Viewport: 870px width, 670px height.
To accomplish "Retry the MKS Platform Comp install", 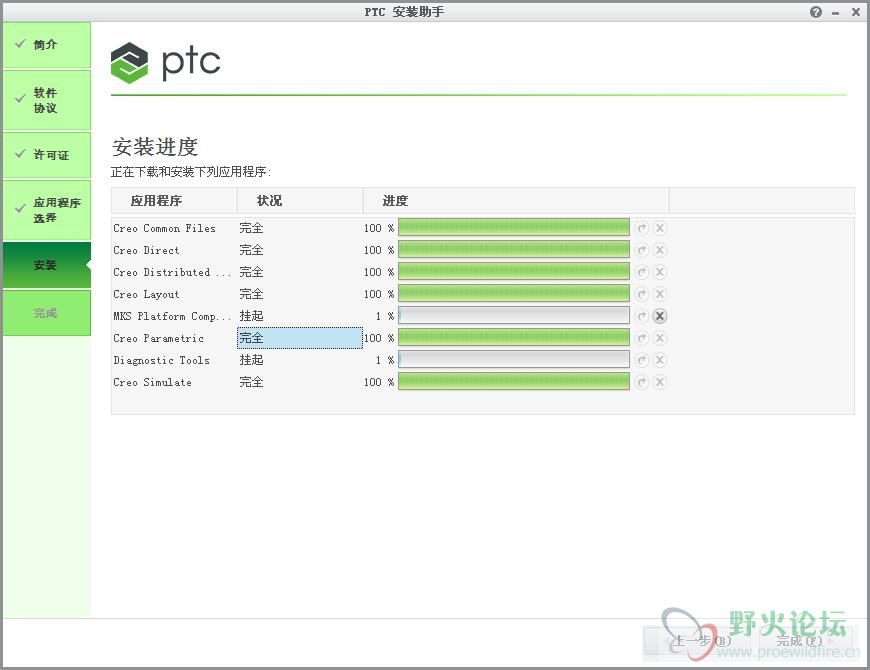I will tap(642, 316).
